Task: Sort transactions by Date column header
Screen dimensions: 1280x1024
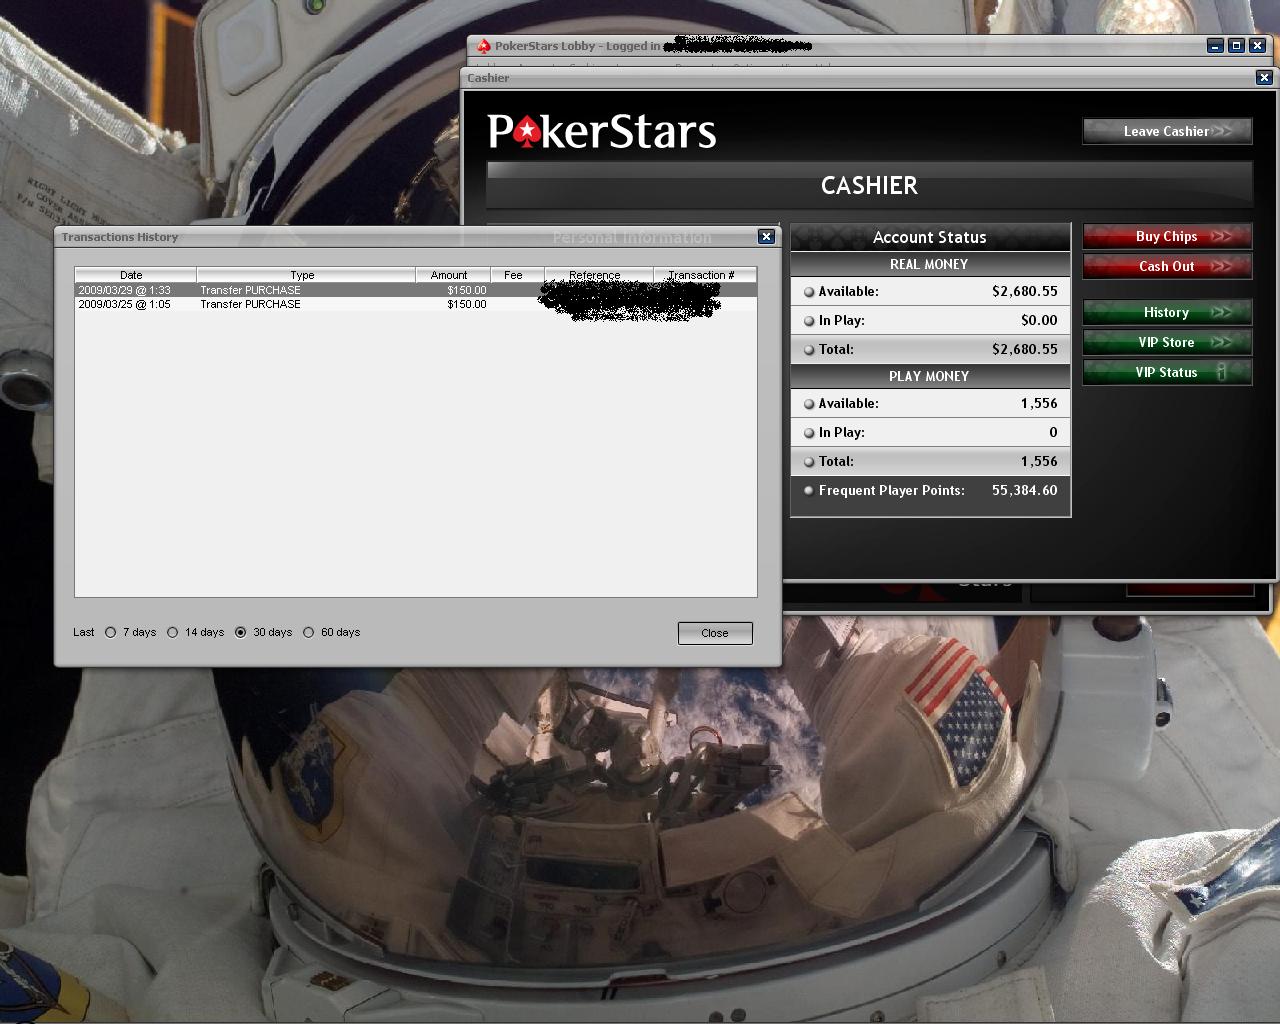Action: pos(136,275)
